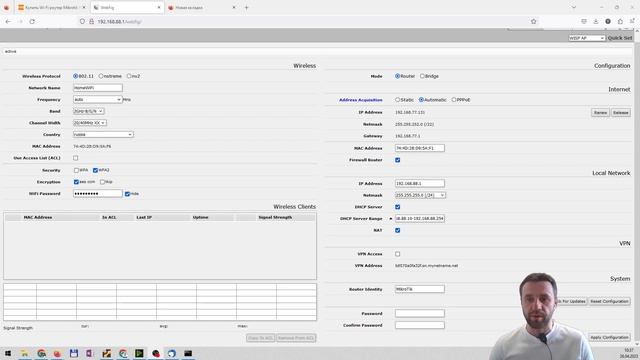Select nv2 wireless protocol
This screenshot has width=640, height=360.
129,76
